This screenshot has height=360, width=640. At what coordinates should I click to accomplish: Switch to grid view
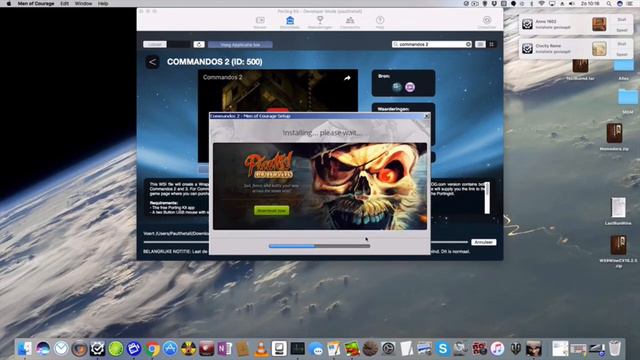coord(491,44)
